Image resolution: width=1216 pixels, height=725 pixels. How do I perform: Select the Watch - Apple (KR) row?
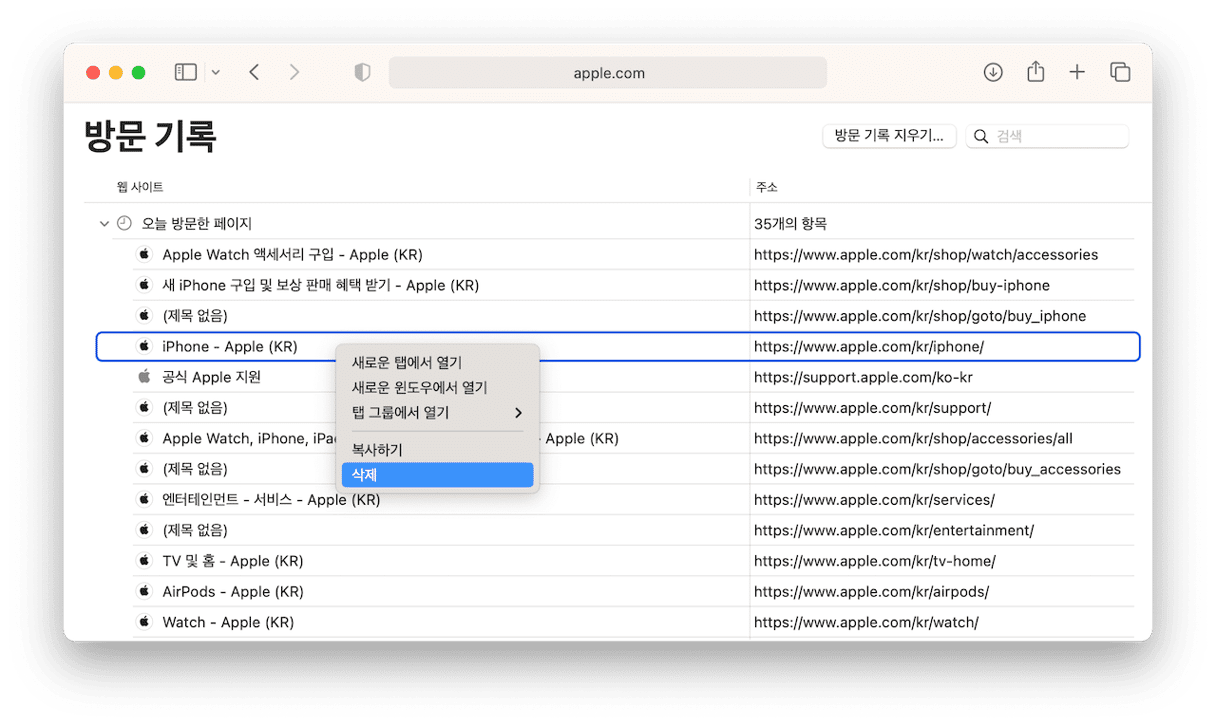(634, 622)
